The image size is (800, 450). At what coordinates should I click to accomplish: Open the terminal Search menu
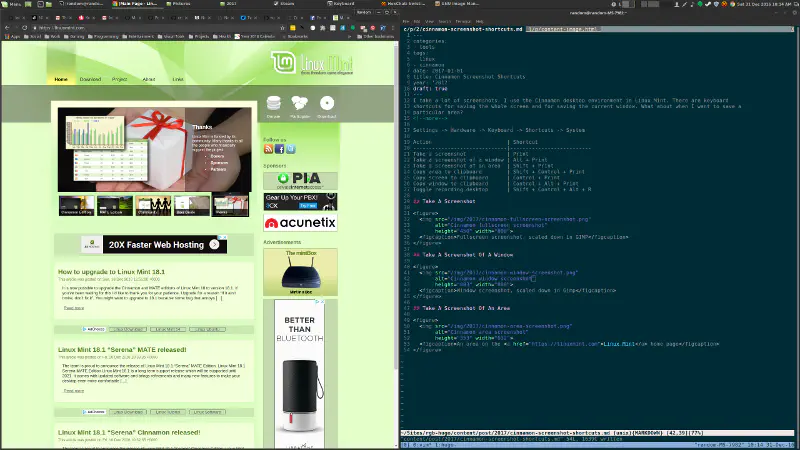(x=444, y=20)
